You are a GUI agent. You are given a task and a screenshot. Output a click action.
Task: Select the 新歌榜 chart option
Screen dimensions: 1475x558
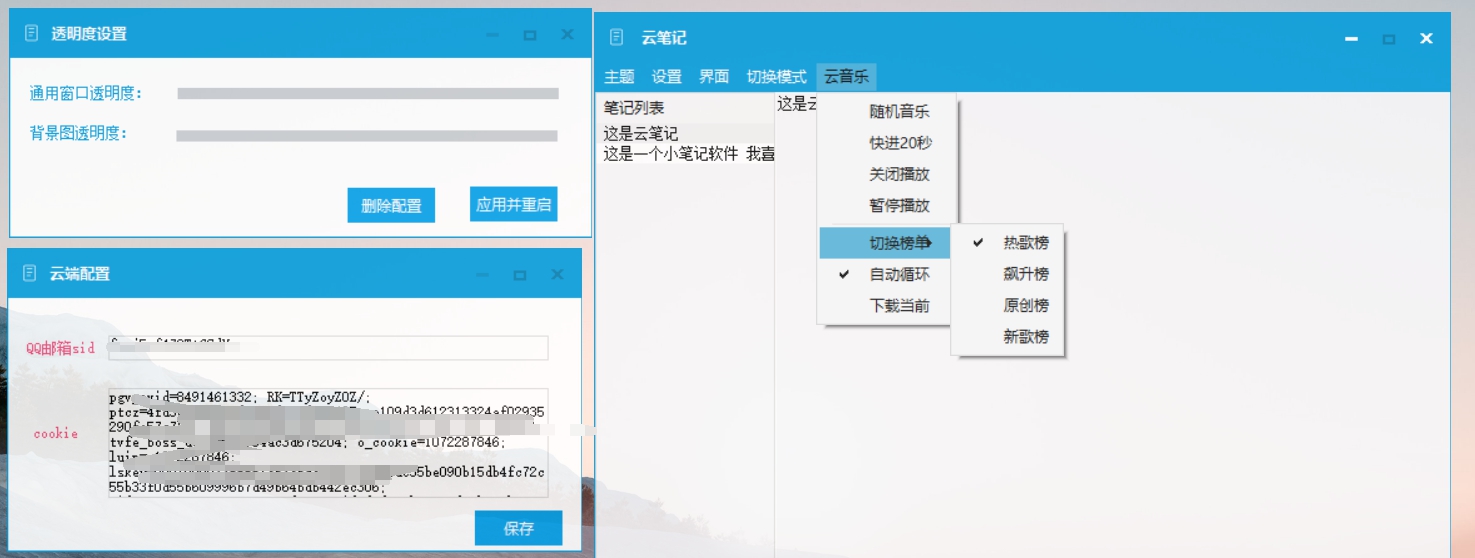pyautogui.click(x=1007, y=337)
